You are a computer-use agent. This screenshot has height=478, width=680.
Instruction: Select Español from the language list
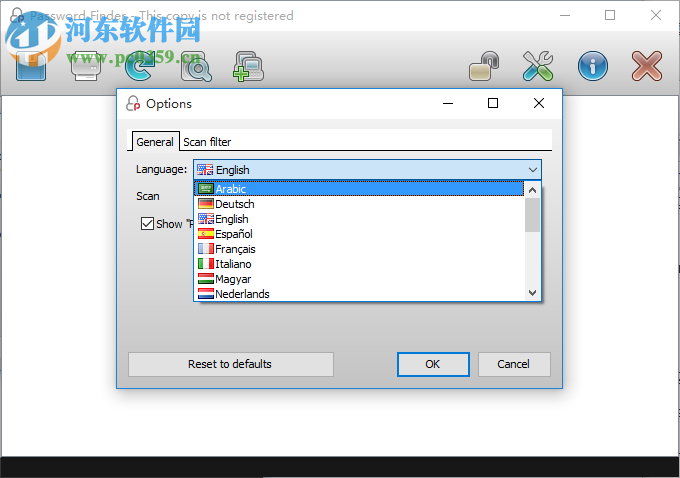359,234
